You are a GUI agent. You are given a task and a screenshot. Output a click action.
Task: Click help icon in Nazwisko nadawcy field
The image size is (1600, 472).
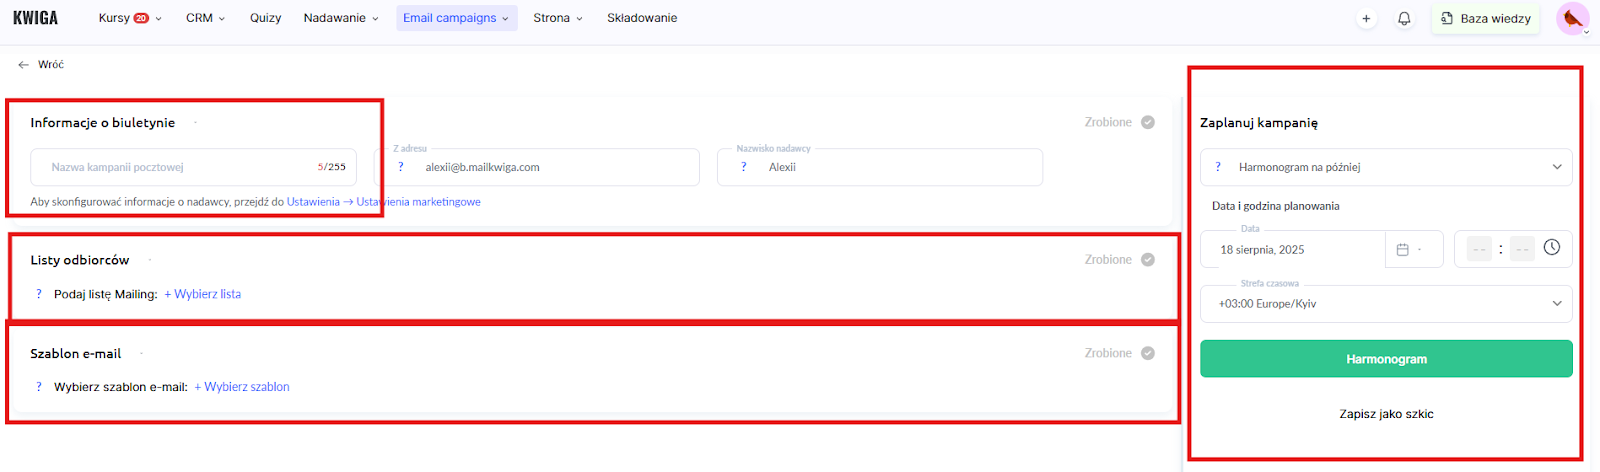tap(744, 167)
